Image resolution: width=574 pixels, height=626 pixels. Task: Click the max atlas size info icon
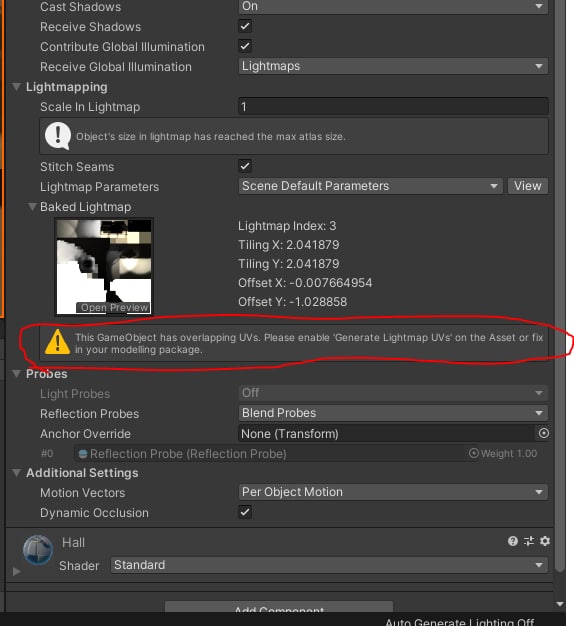point(58,136)
